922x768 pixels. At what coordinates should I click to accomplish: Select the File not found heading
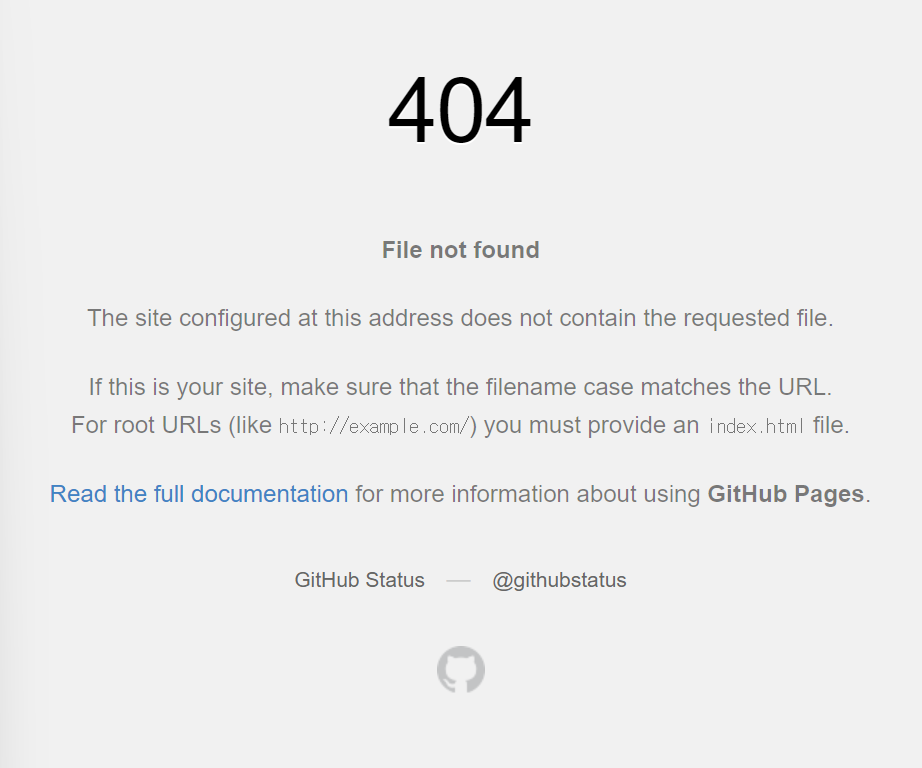click(460, 250)
